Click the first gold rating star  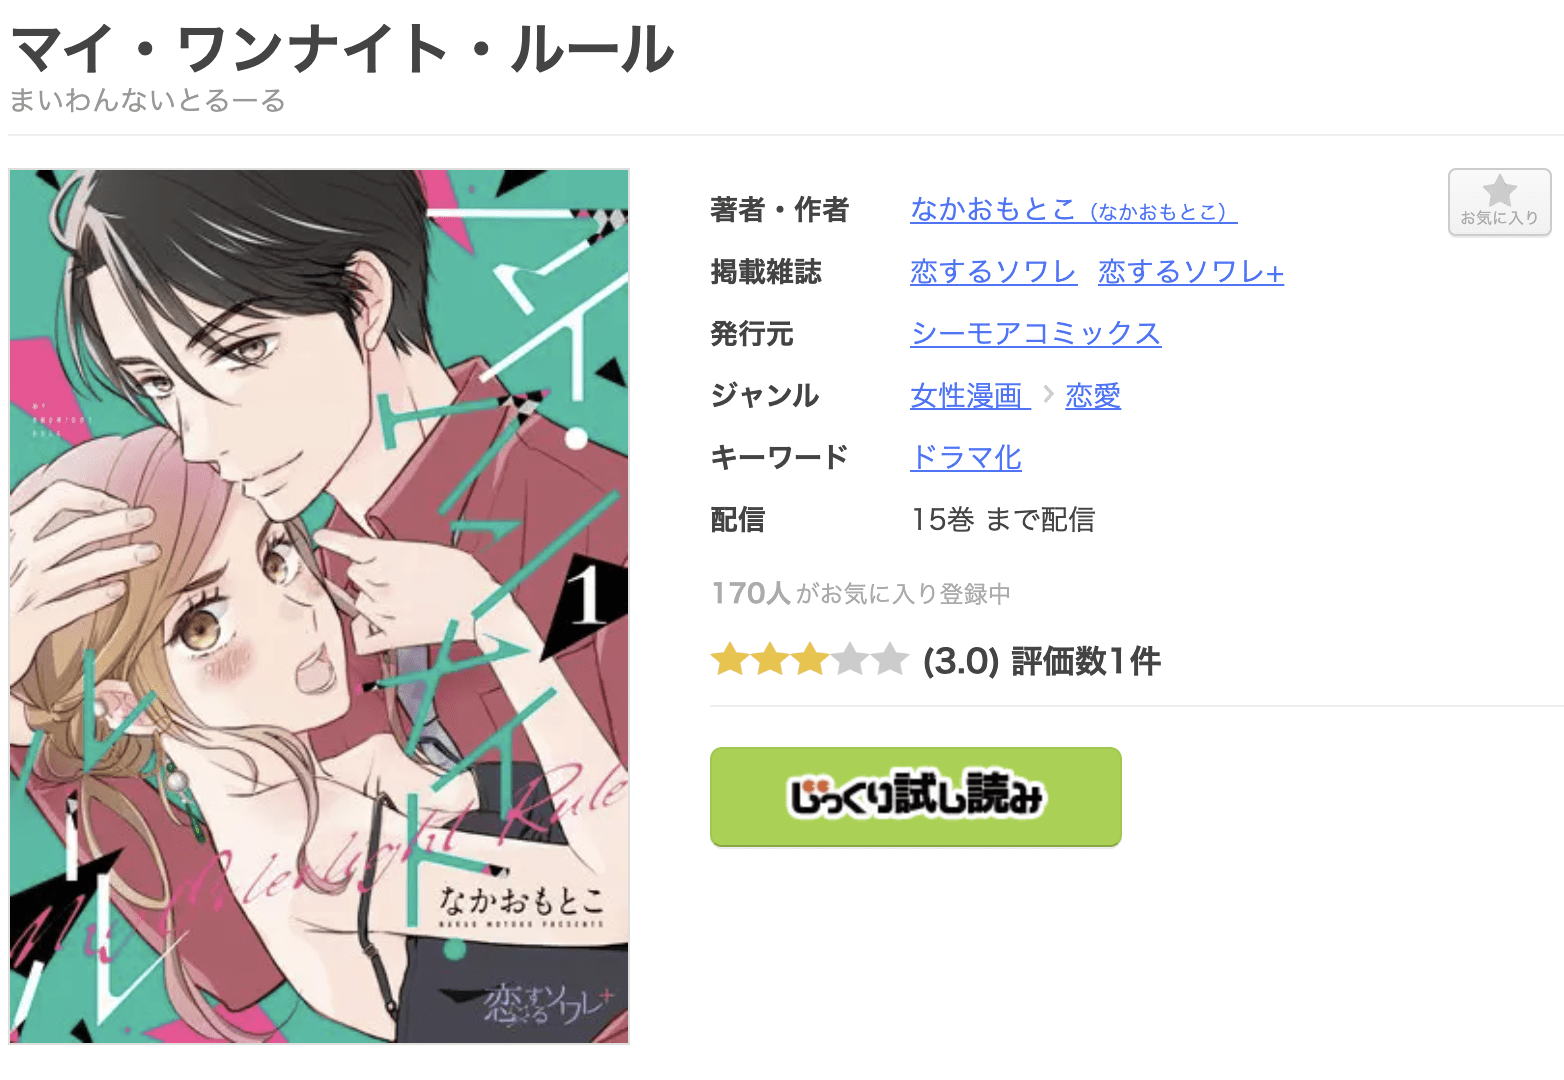(729, 660)
